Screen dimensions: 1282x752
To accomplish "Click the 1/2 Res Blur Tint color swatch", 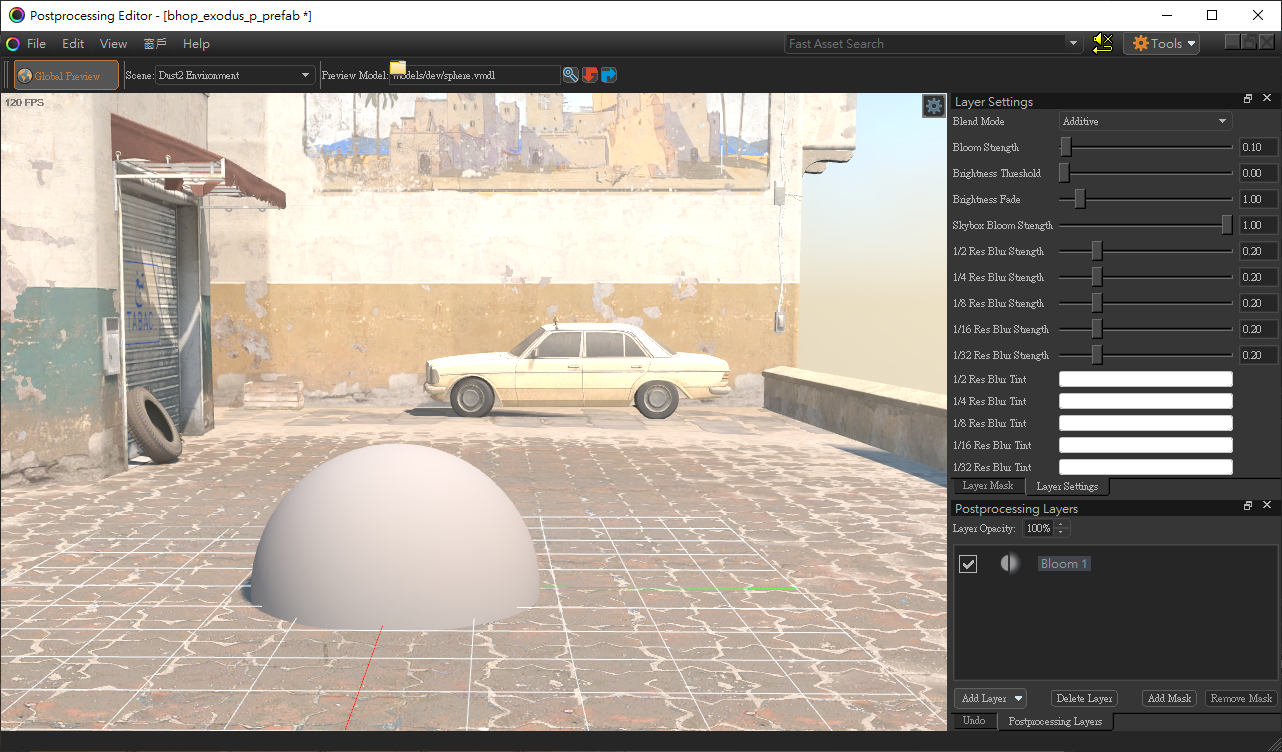I will click(x=1146, y=379).
